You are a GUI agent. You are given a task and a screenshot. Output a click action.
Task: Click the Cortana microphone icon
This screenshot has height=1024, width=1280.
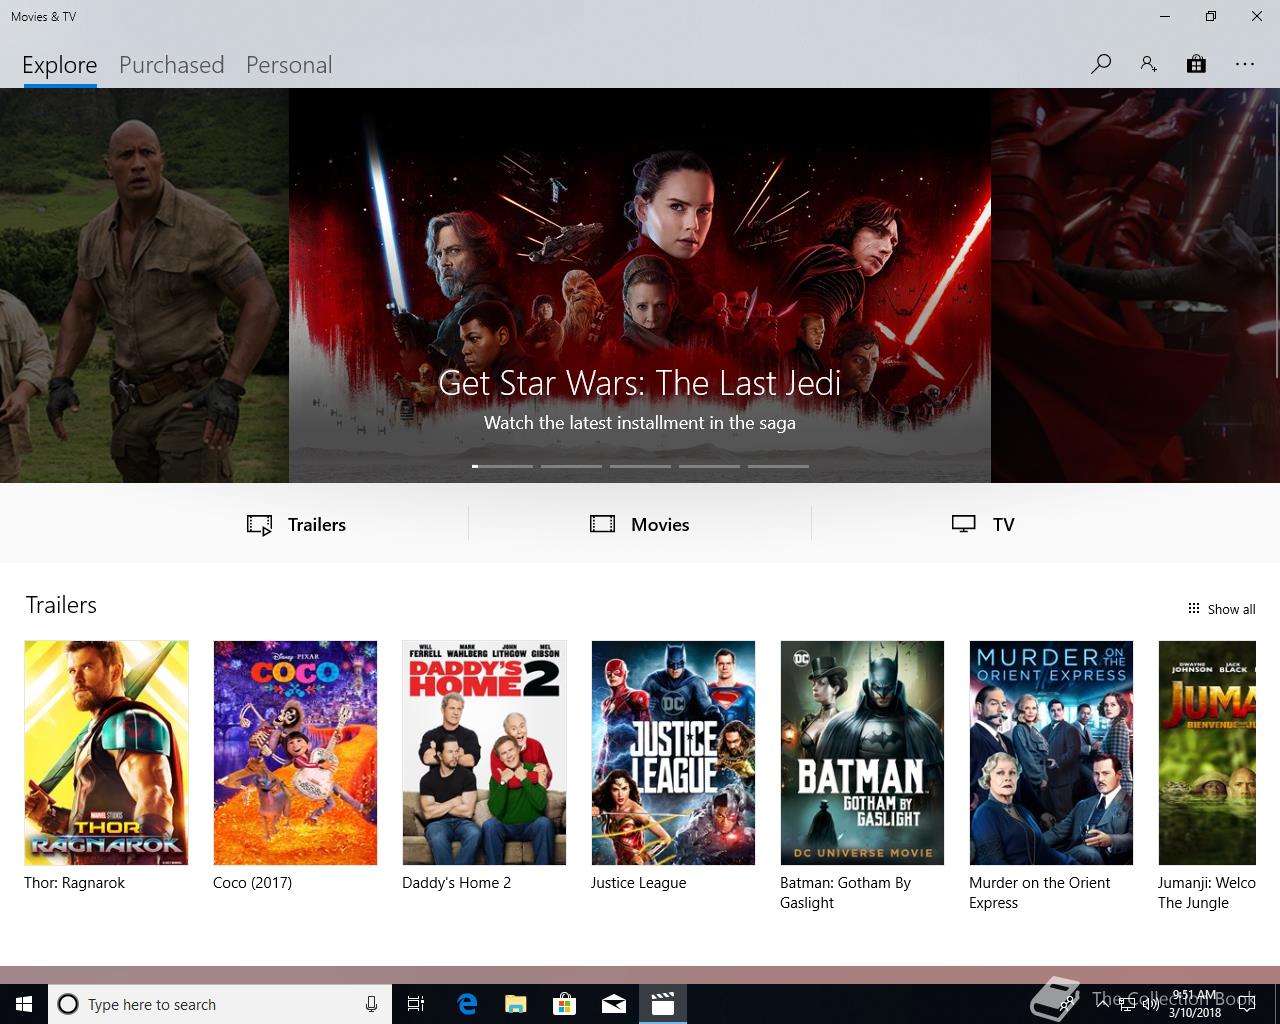[371, 1004]
